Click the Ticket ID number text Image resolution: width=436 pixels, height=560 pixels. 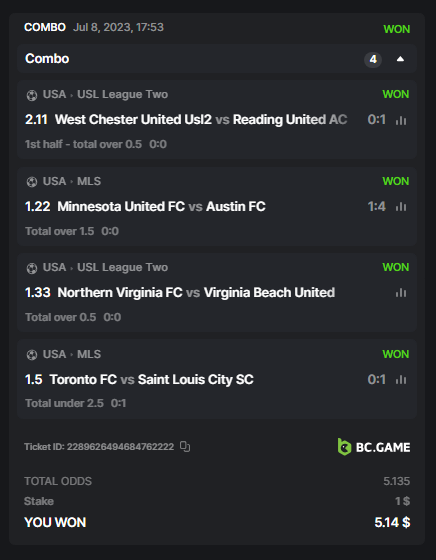click(x=120, y=447)
